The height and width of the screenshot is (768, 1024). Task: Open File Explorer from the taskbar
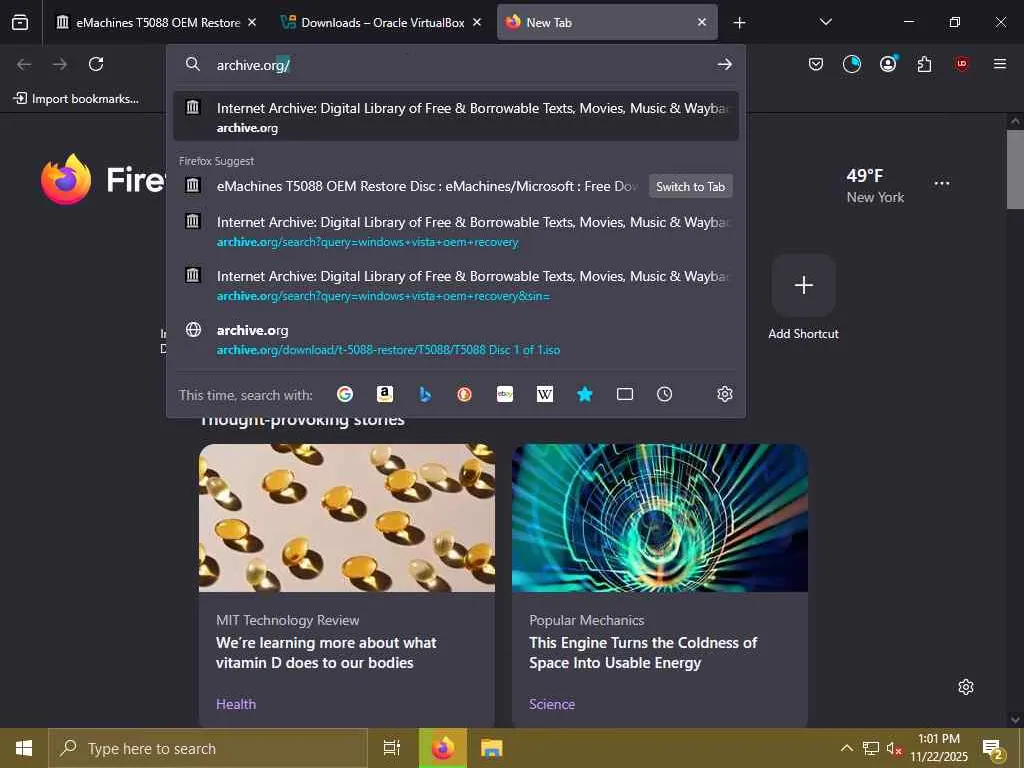click(x=491, y=748)
